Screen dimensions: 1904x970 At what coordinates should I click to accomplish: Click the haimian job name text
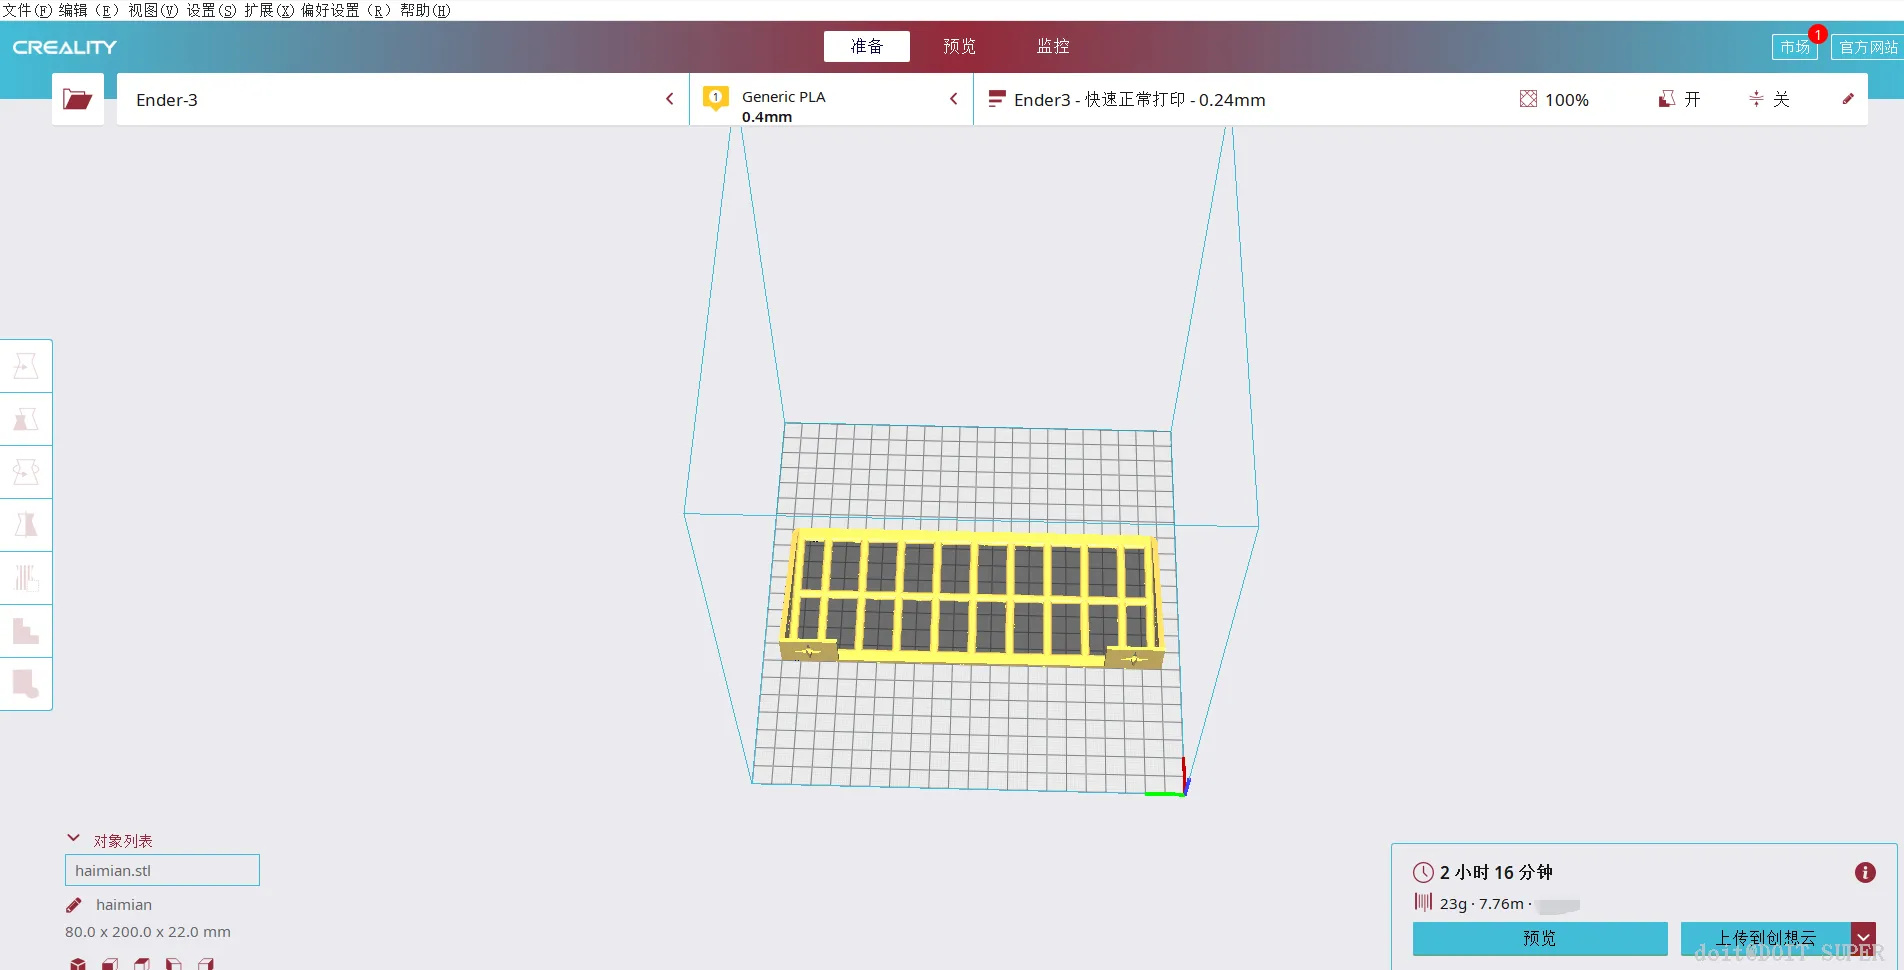point(124,905)
